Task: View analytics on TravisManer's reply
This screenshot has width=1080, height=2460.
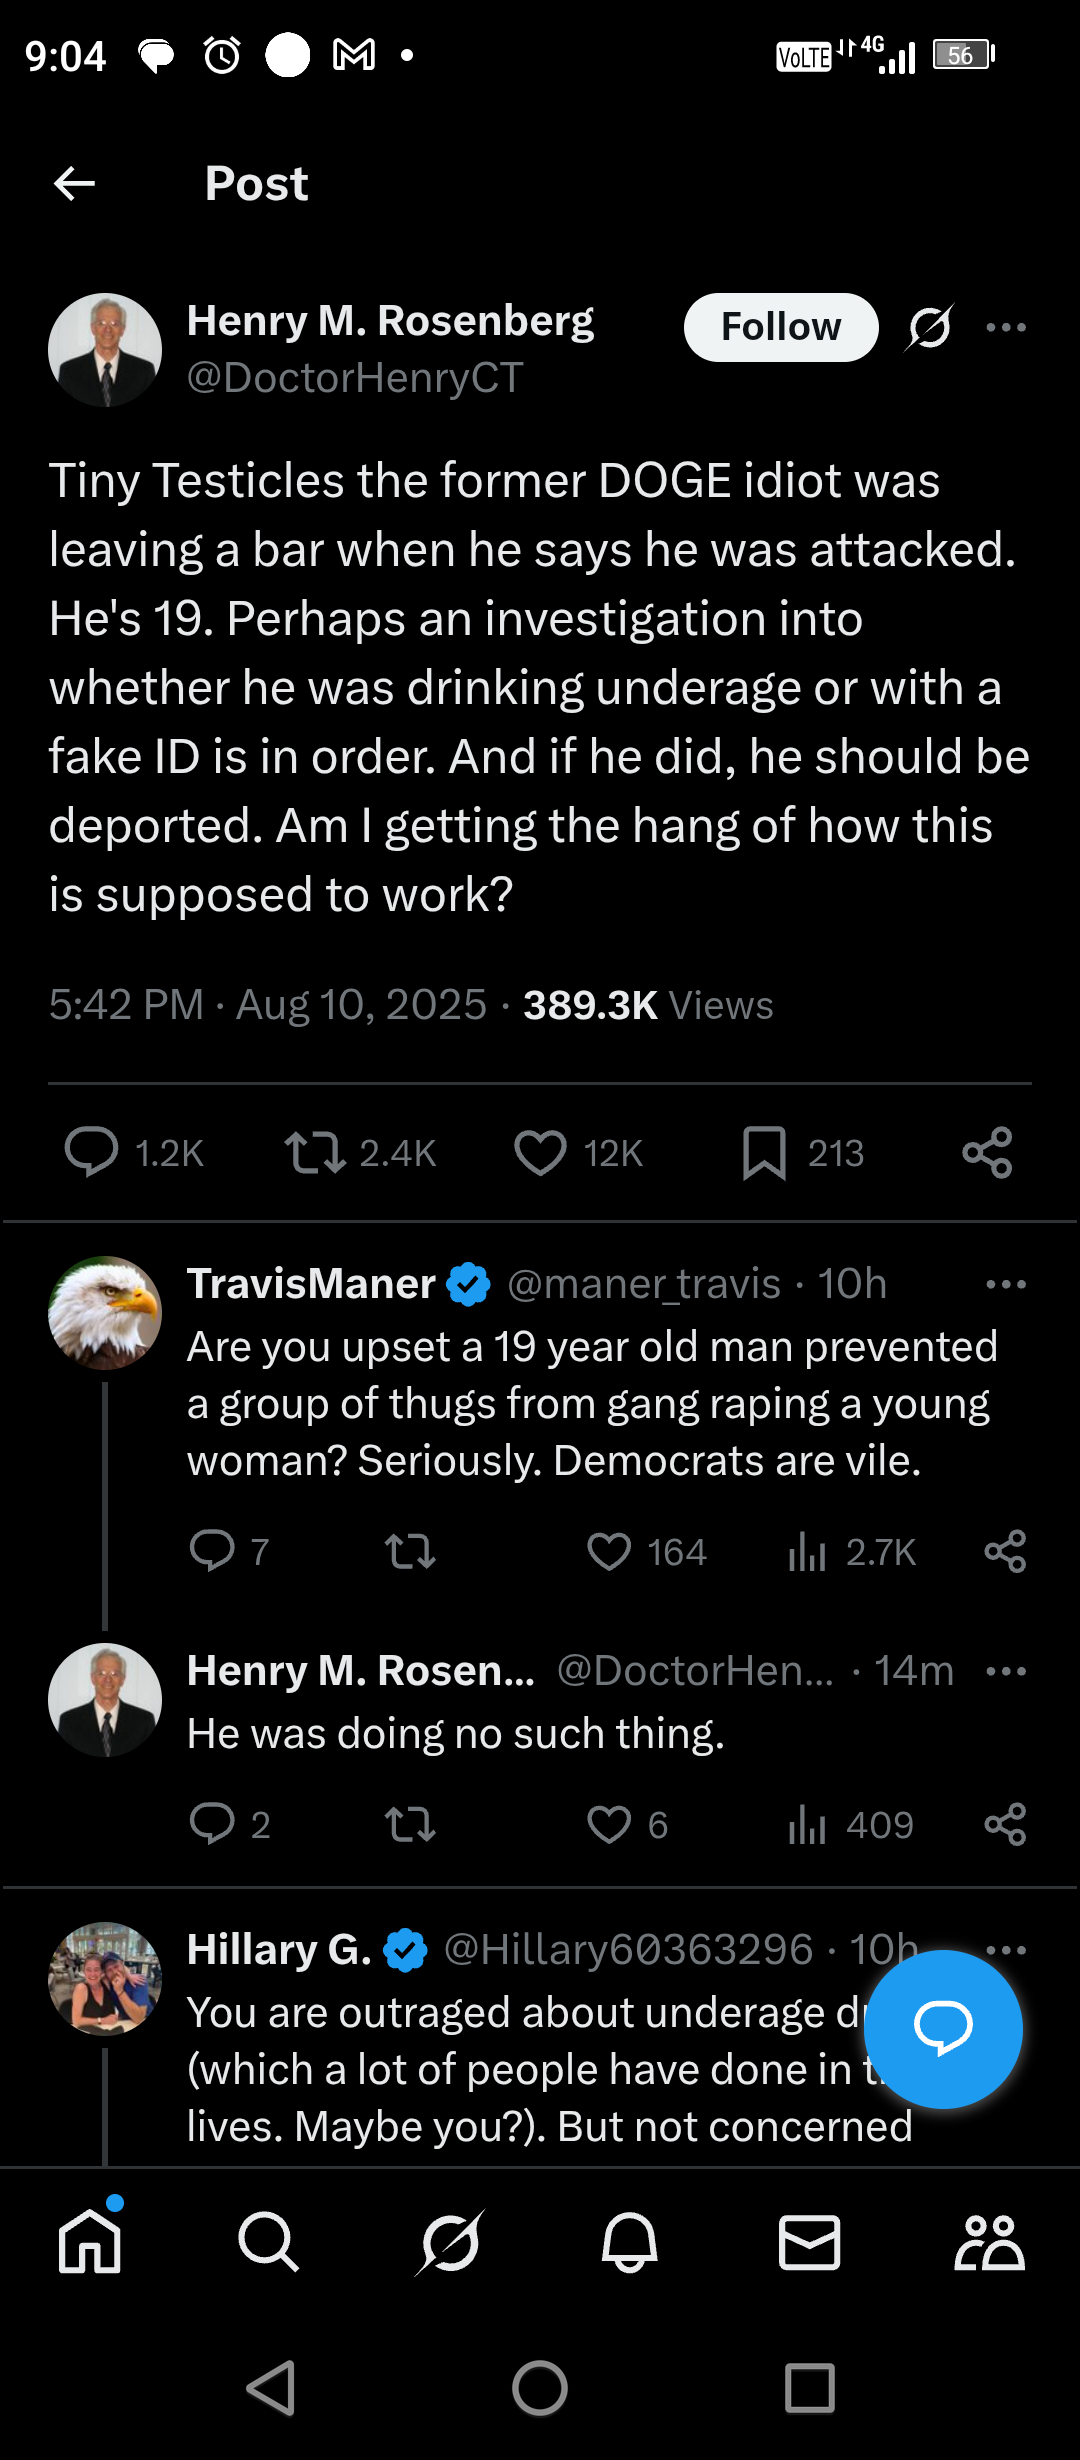Action: (808, 1551)
